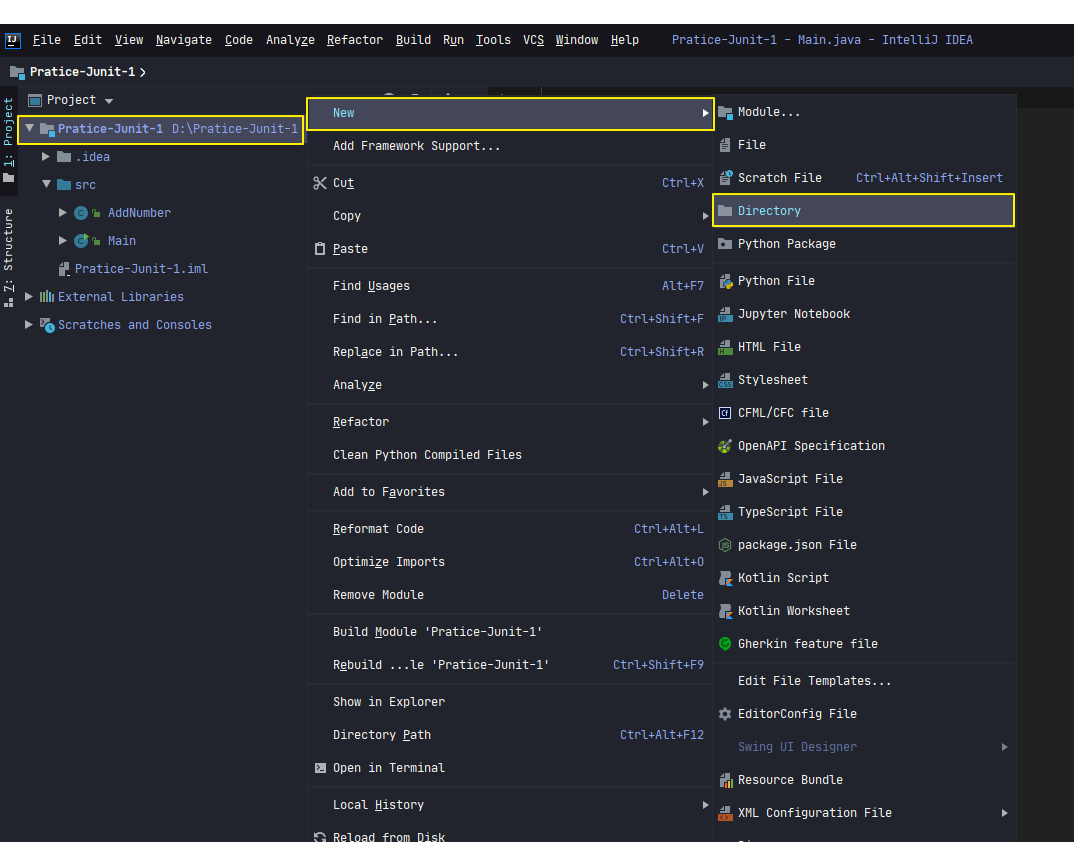1074x842 pixels.
Task: Open the Copy submenu arrow
Action: 705,216
